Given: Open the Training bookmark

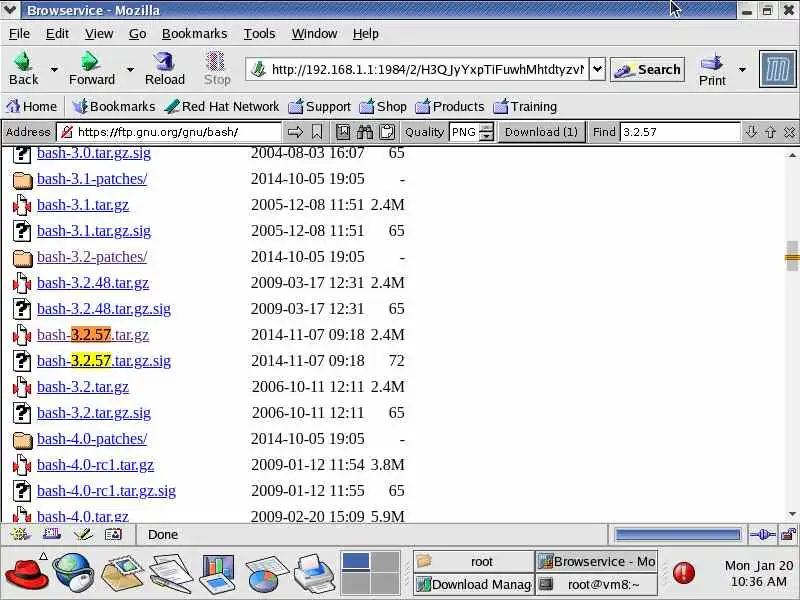Looking at the screenshot, I should coord(526,107).
